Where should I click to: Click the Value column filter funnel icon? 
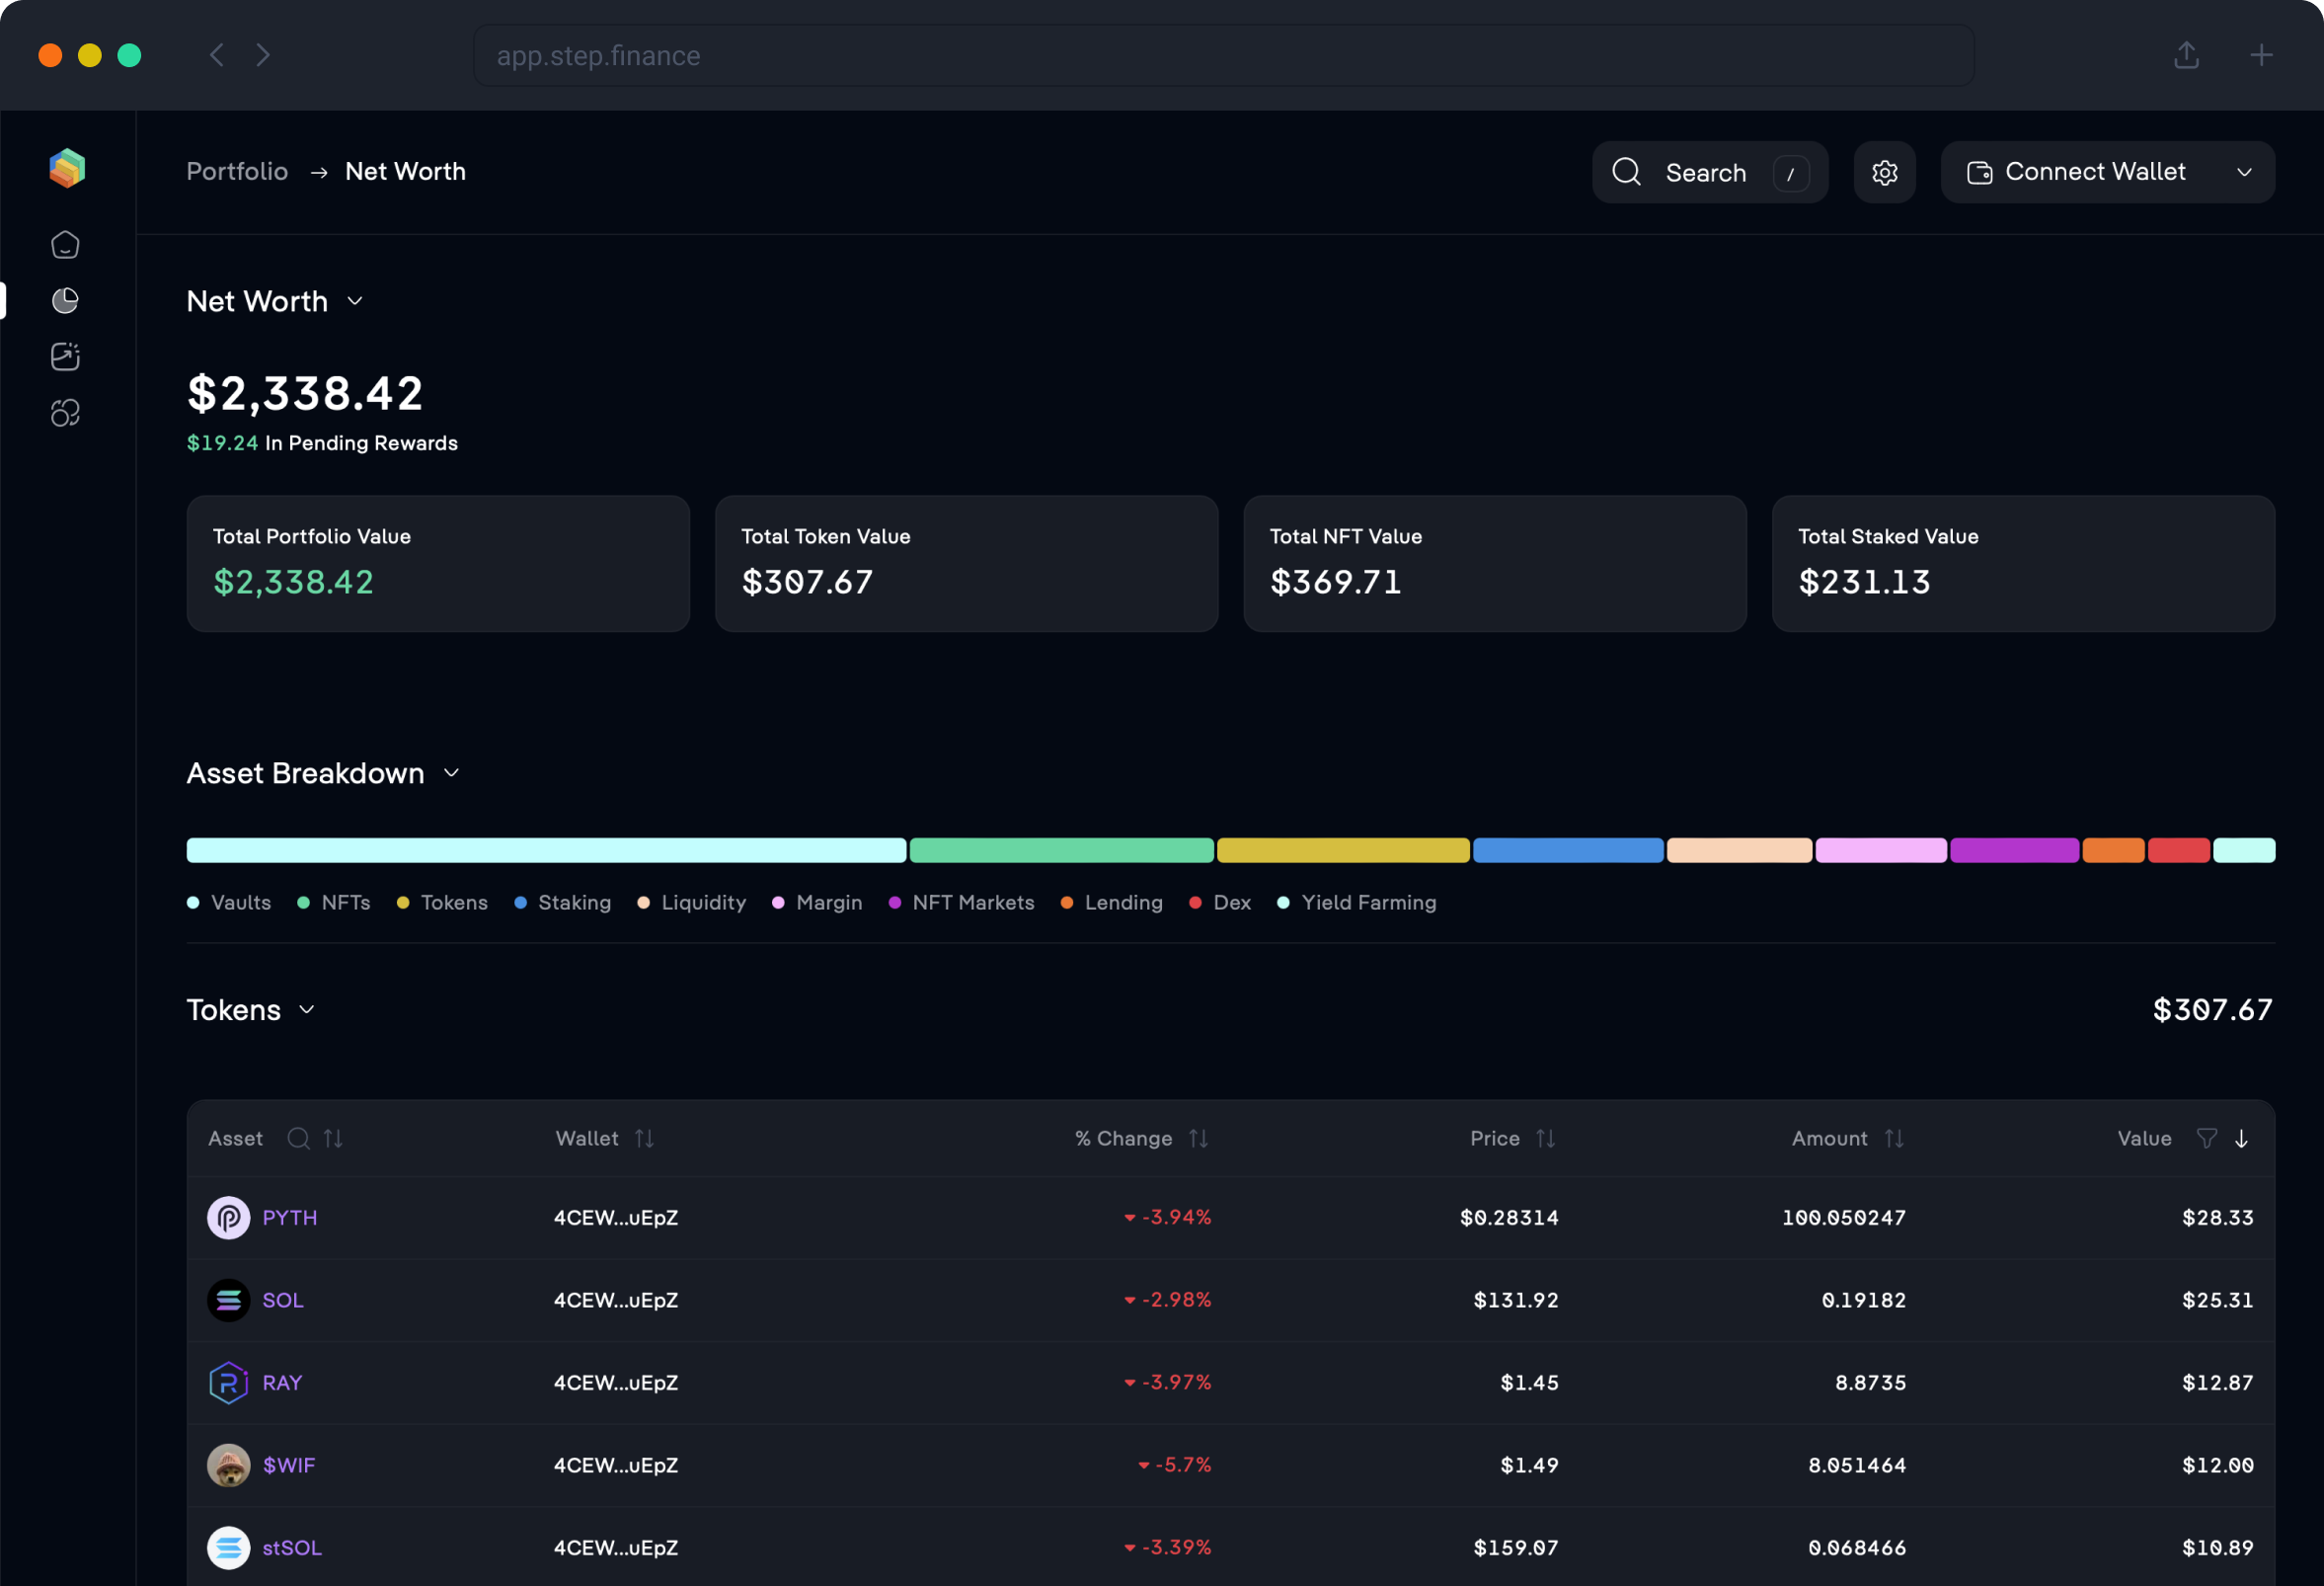2206,1138
